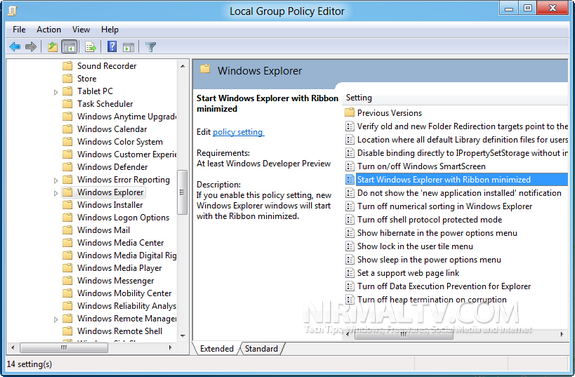Click the show/hide action pane icon
The width and height of the screenshot is (575, 377).
(x=128, y=47)
